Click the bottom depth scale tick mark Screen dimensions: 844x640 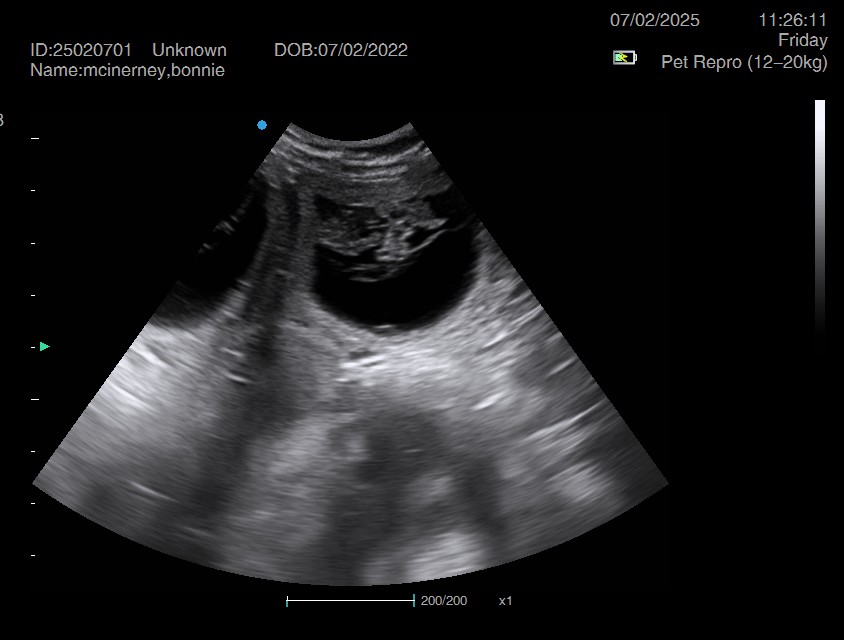(35, 555)
